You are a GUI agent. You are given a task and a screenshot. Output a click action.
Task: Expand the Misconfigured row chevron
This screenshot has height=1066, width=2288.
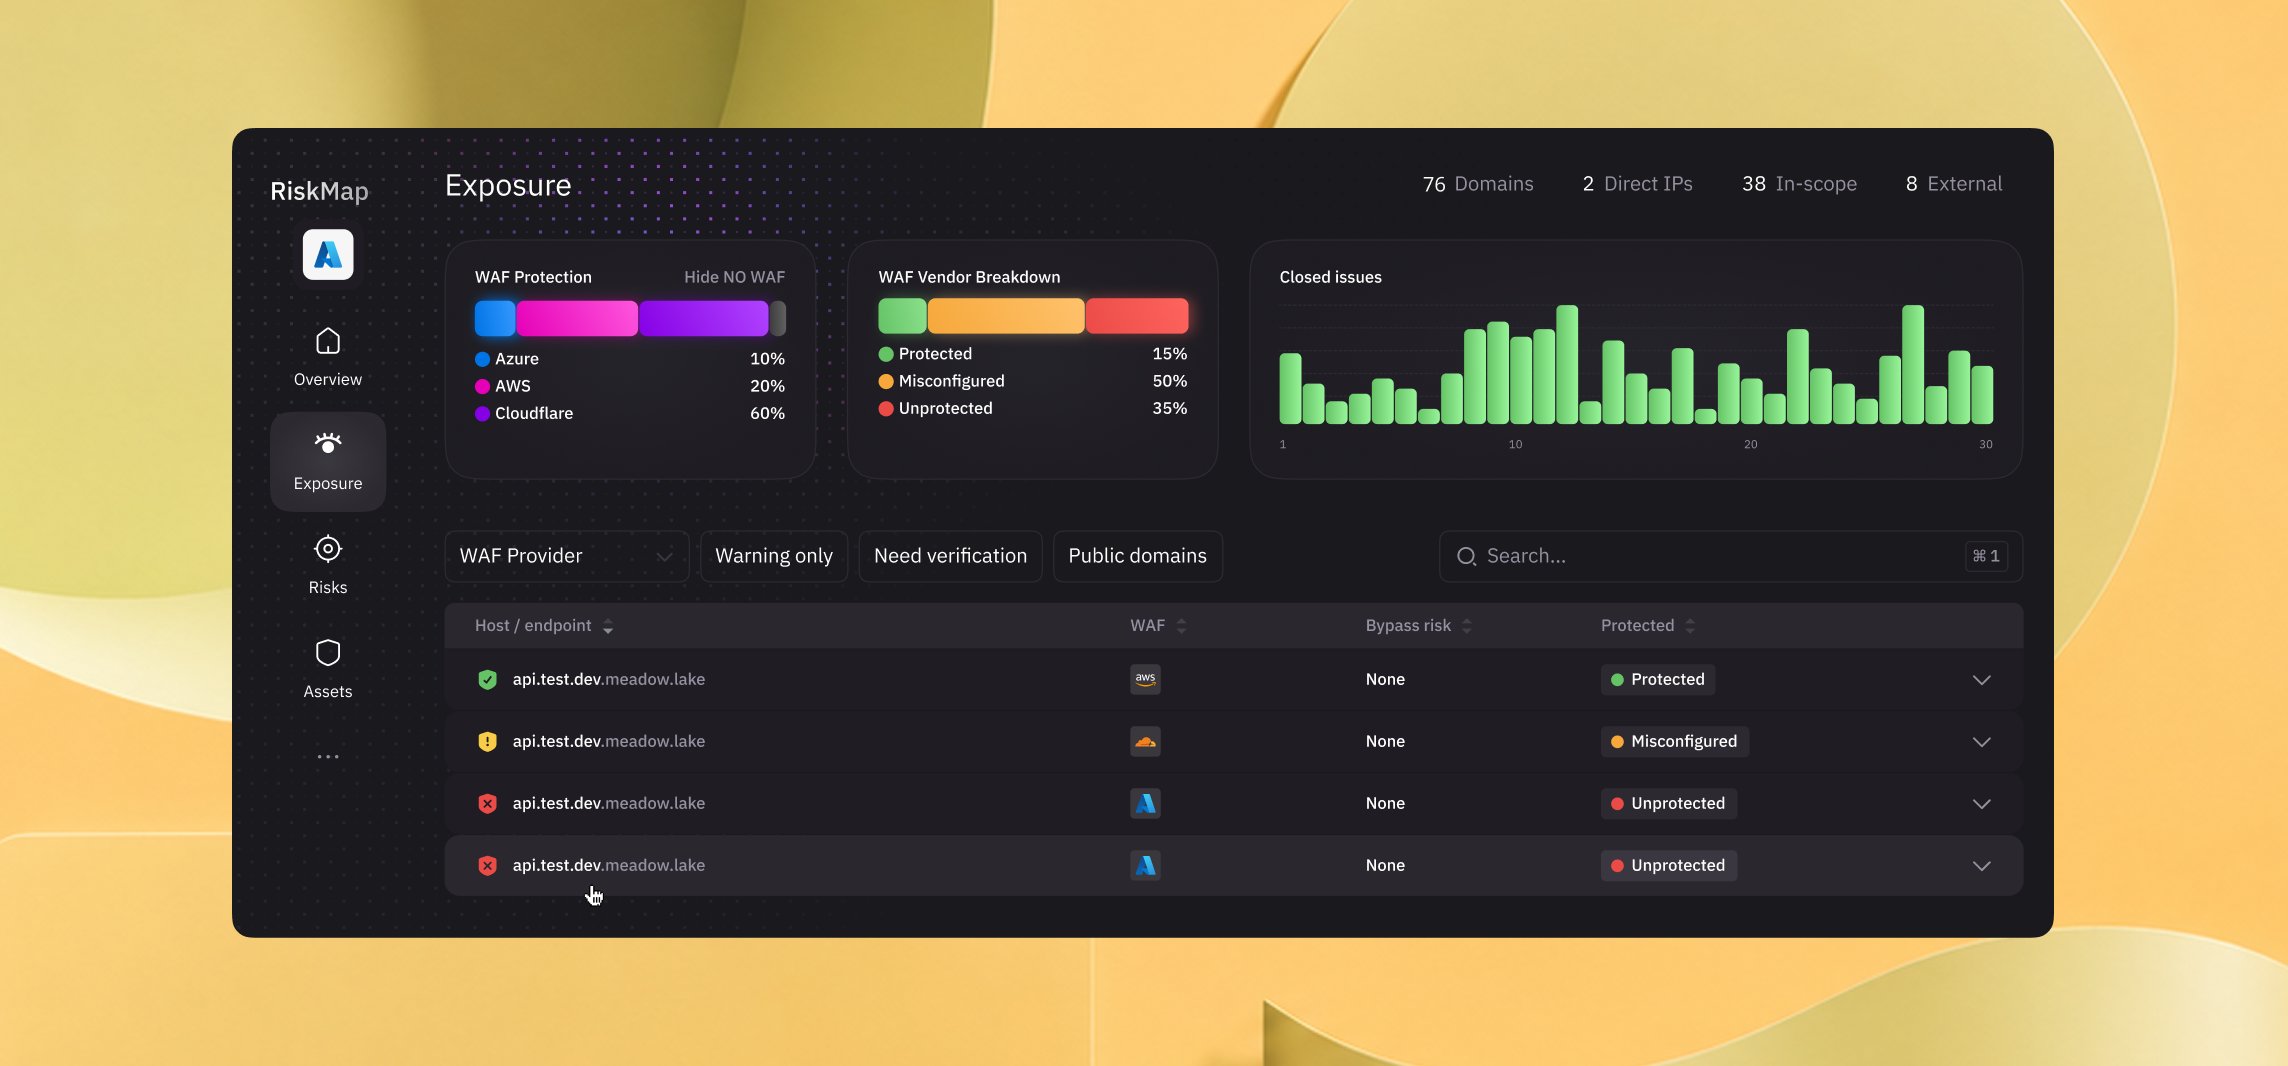pos(1981,742)
